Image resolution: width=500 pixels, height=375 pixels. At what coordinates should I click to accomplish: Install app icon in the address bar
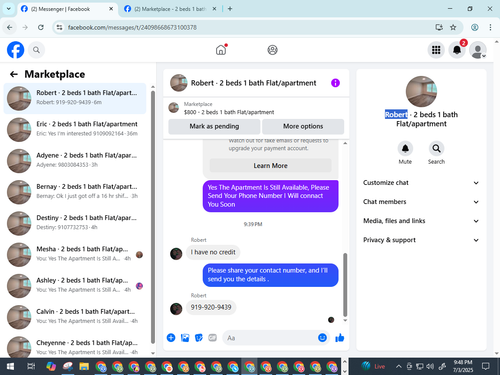pos(439,27)
